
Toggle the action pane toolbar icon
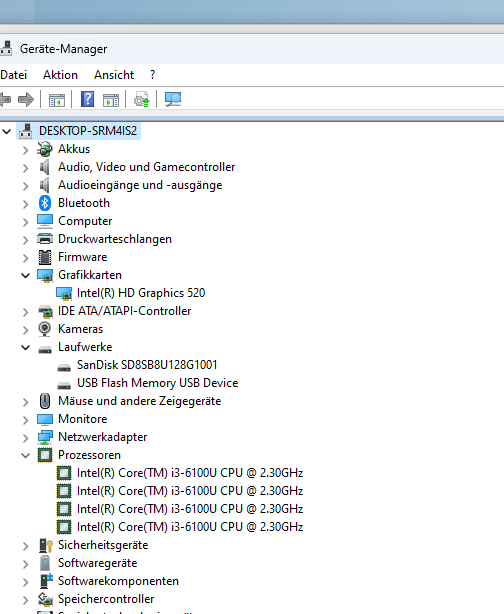(111, 100)
